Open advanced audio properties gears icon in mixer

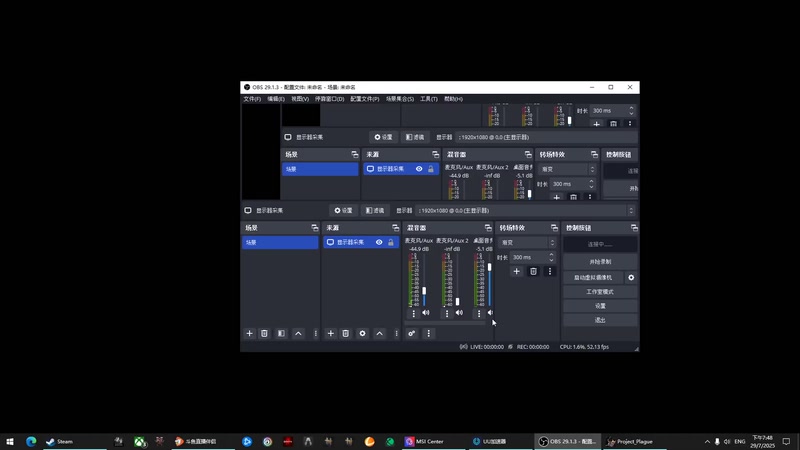(412, 333)
